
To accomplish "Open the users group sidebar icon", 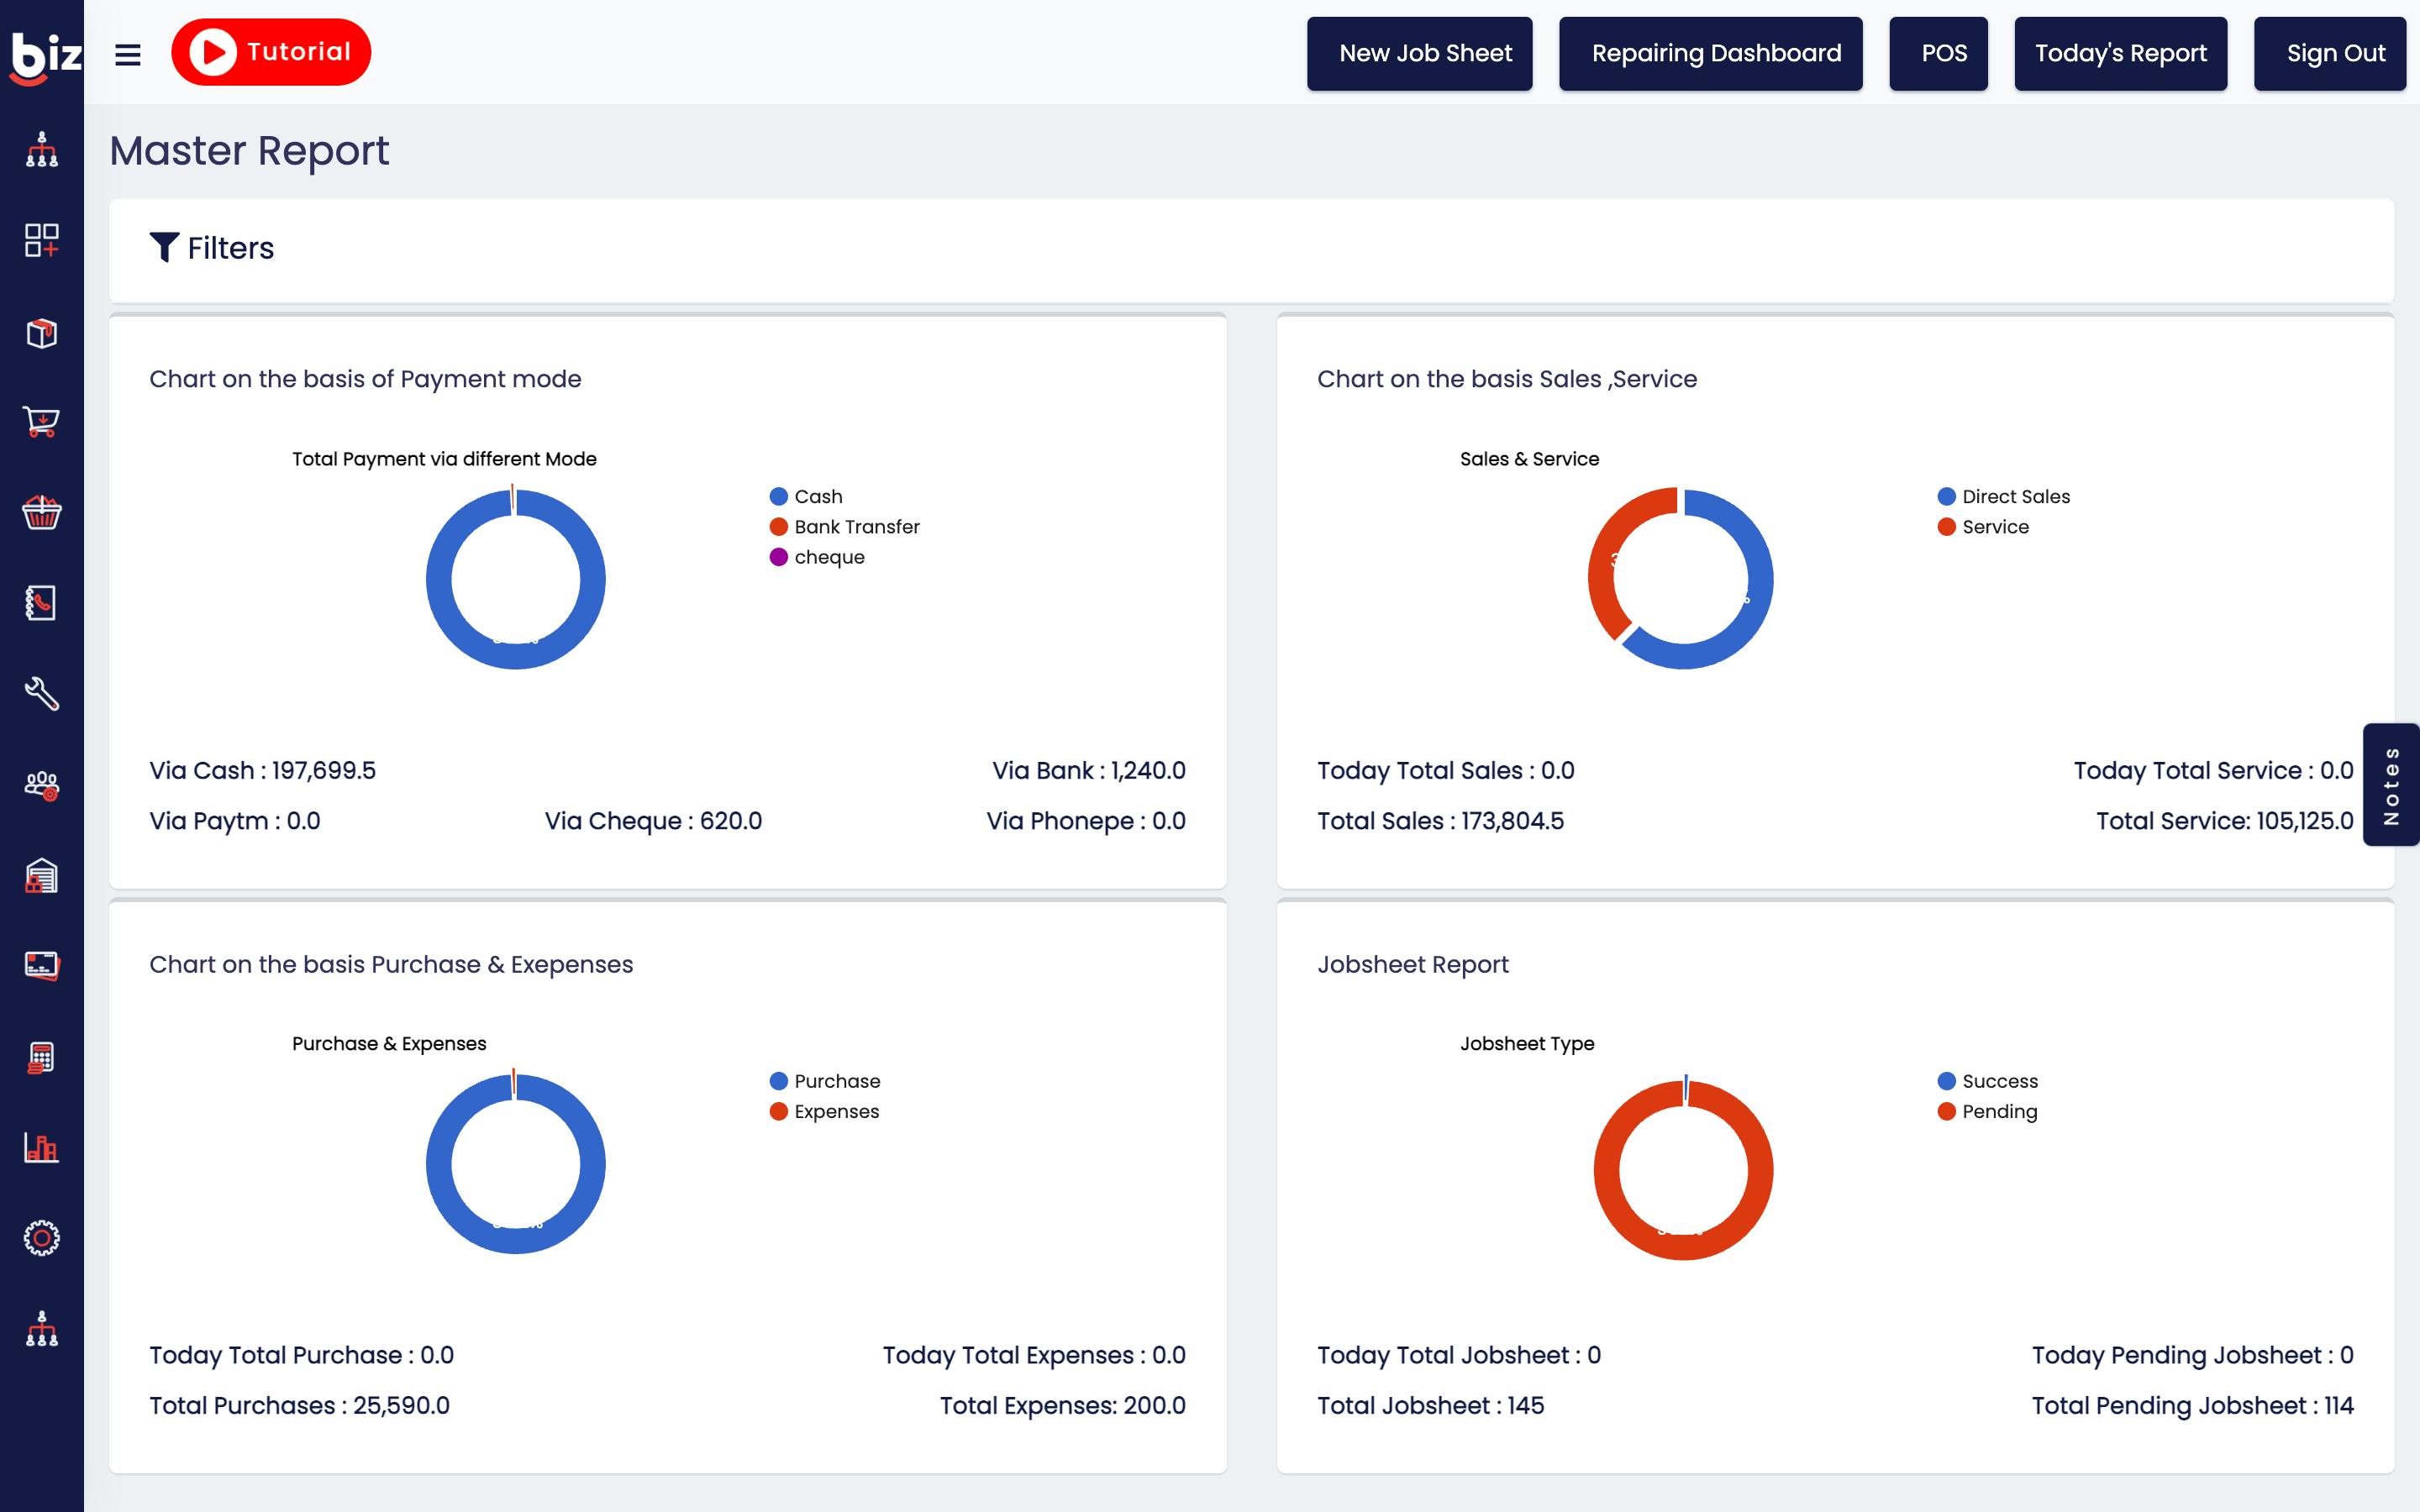I will tap(41, 786).
